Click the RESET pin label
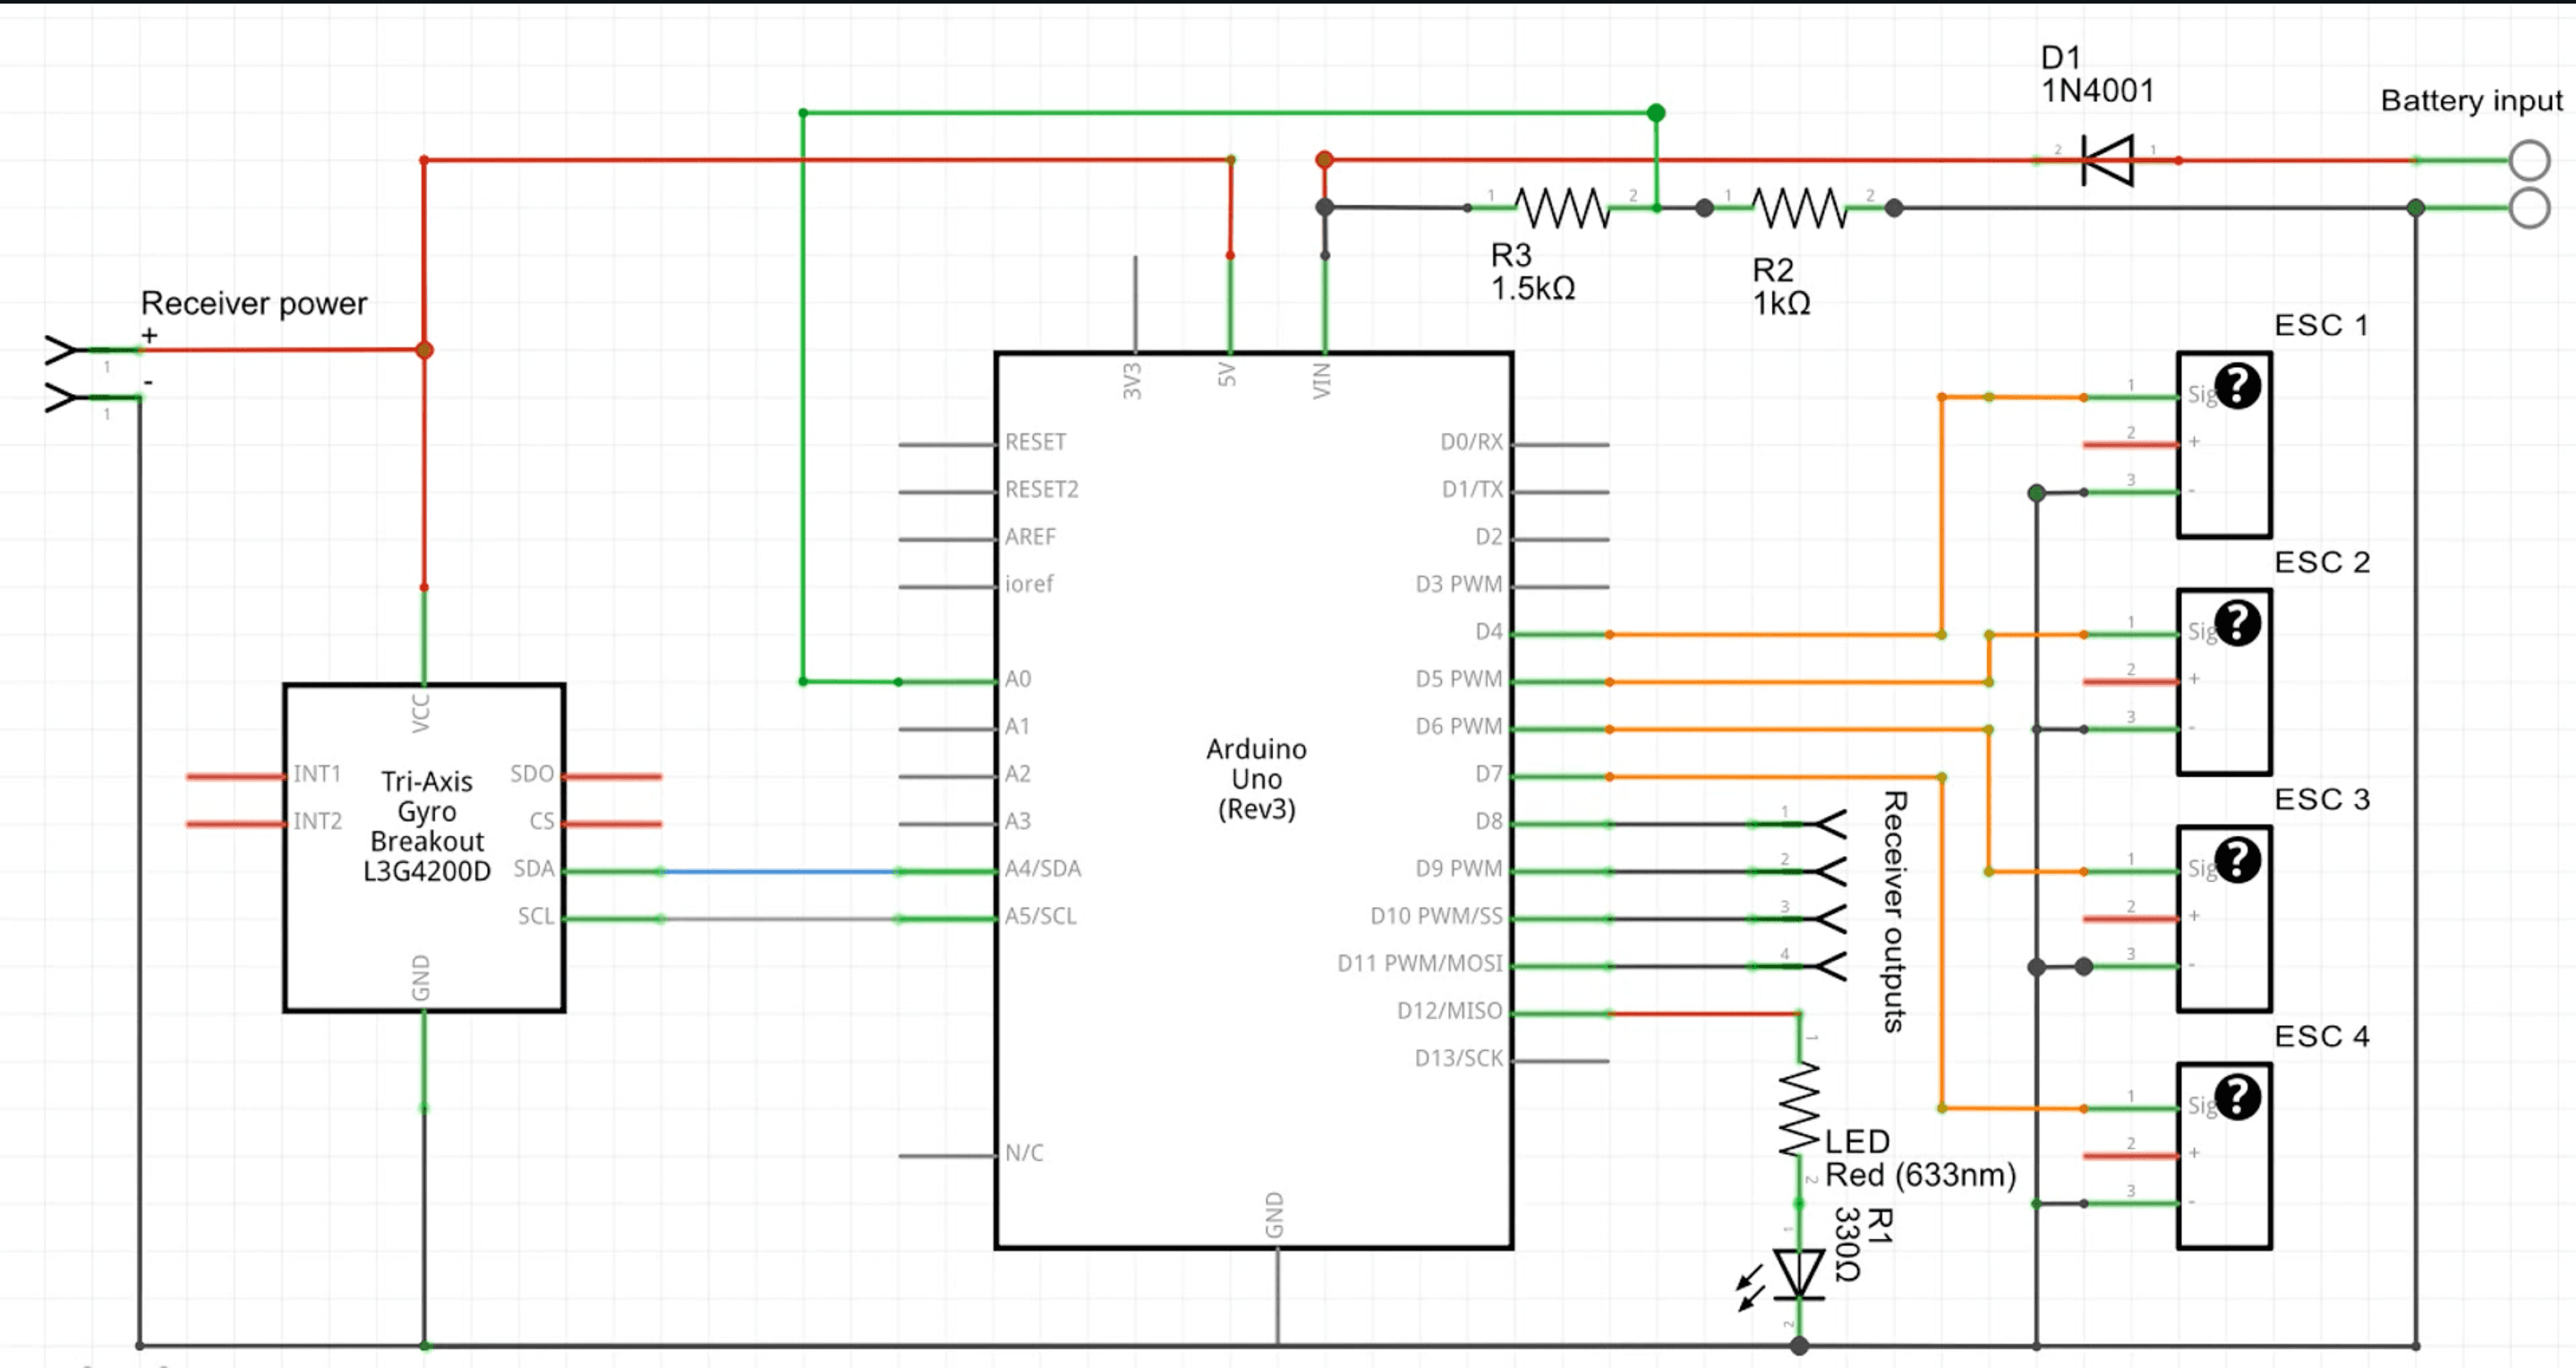 pyautogui.click(x=1036, y=442)
